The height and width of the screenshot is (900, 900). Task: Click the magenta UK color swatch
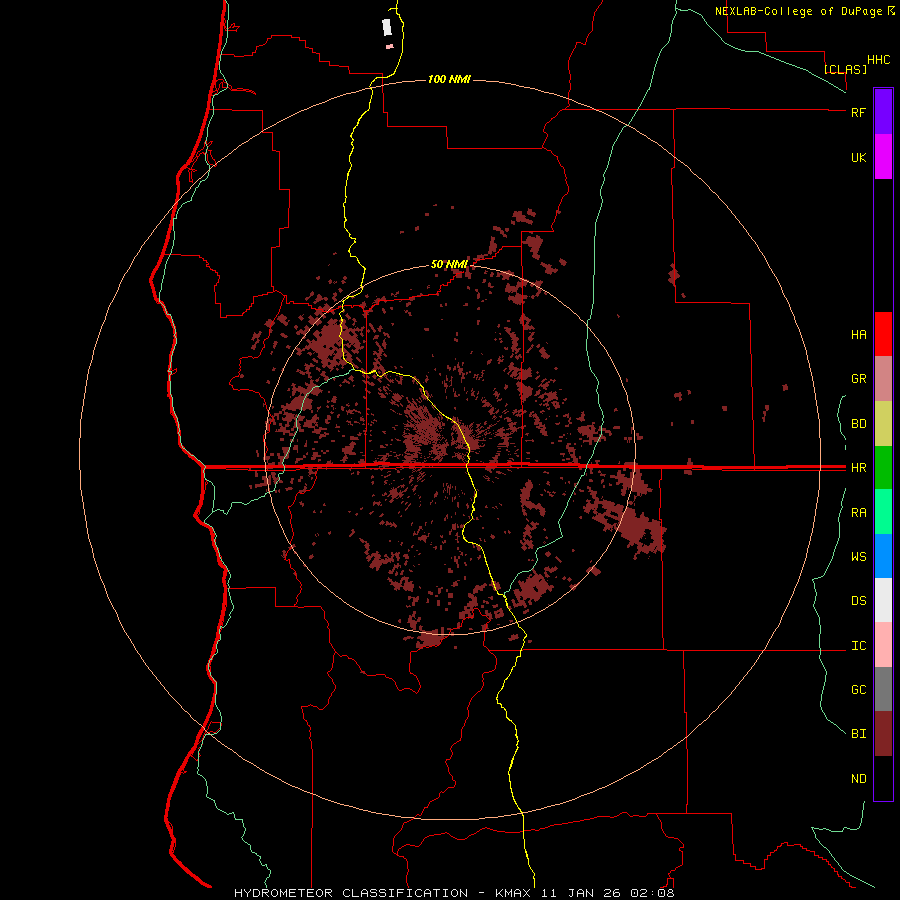(883, 157)
